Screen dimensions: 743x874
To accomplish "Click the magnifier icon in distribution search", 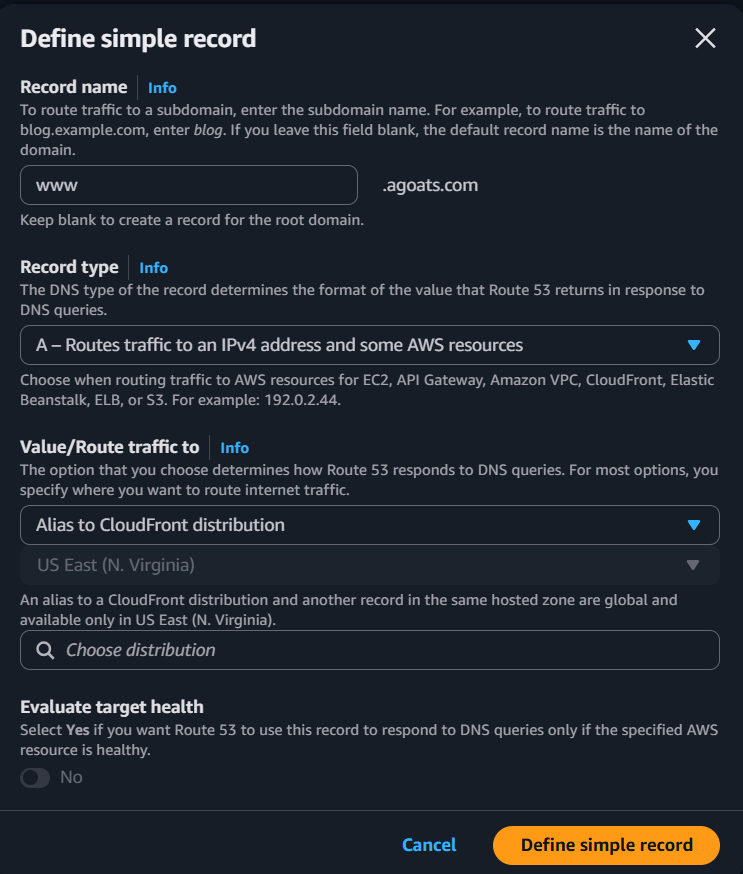I will click(45, 650).
